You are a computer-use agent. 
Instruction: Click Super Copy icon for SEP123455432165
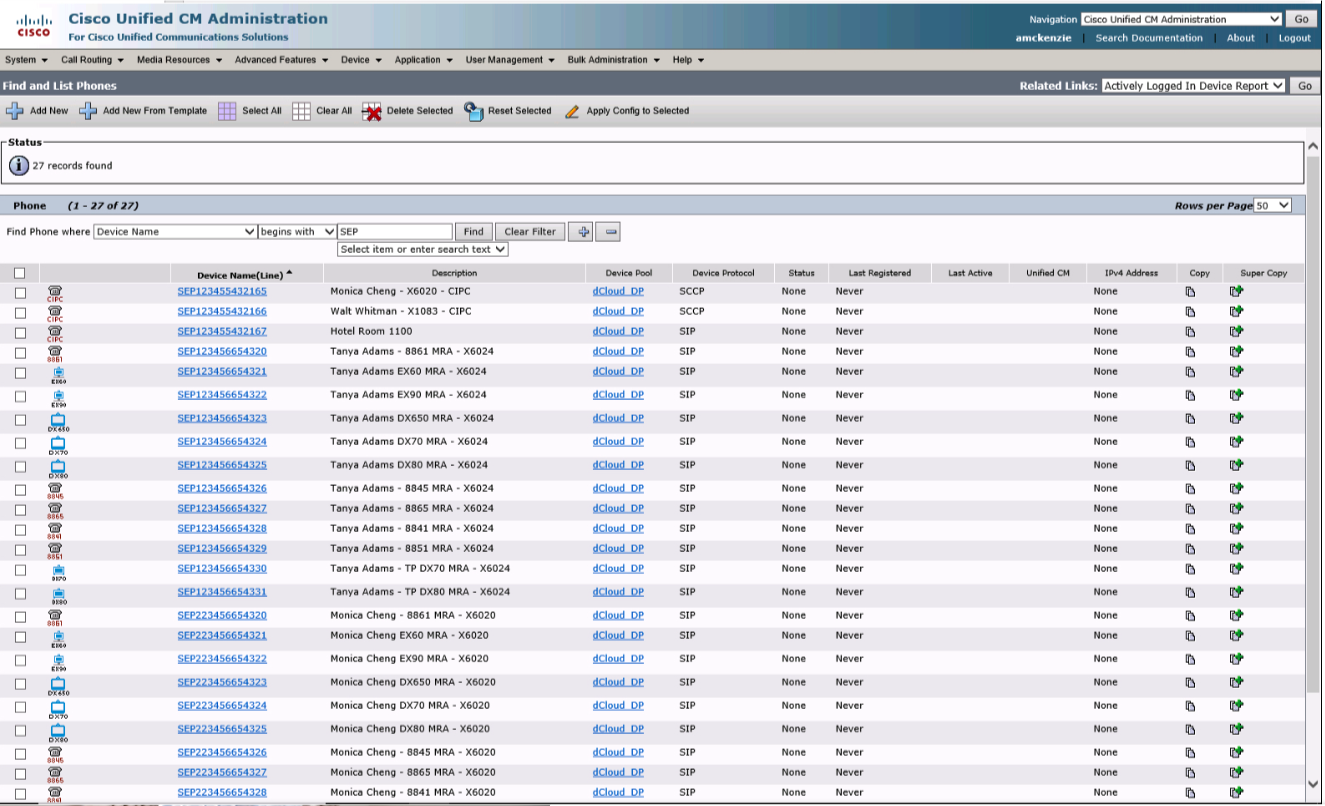[x=1236, y=291]
